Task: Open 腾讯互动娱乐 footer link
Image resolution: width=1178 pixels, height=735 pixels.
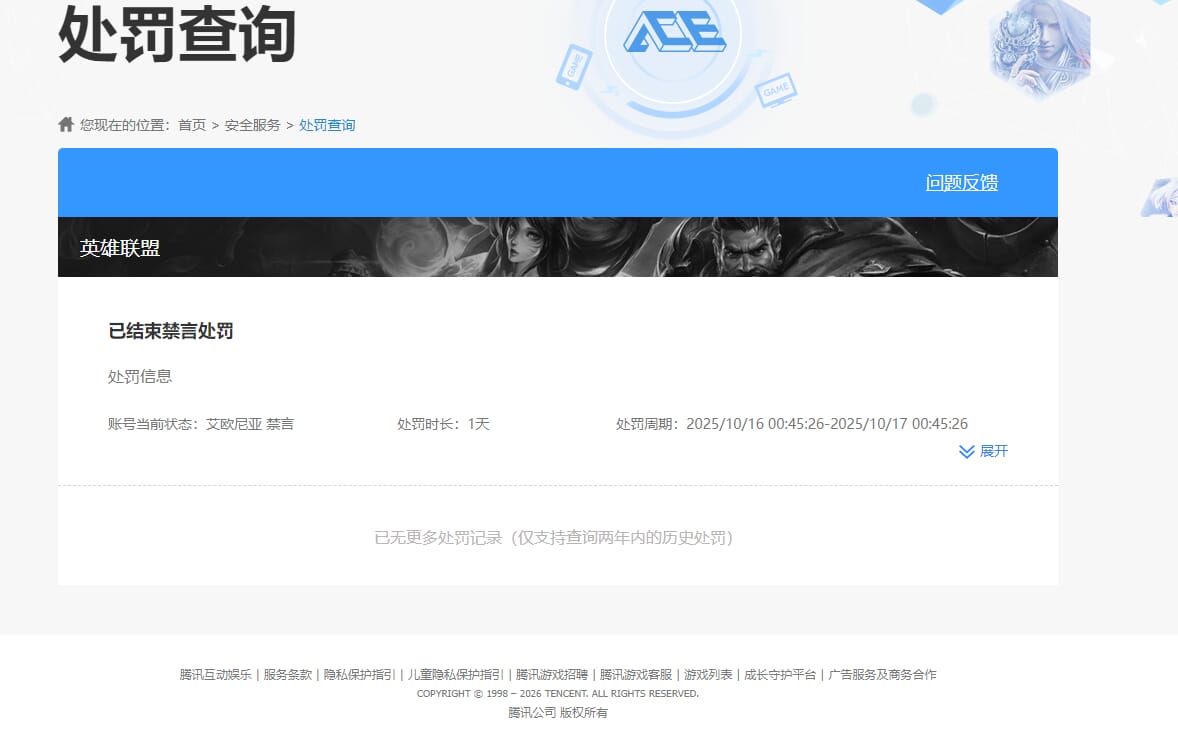Action: click(x=216, y=674)
